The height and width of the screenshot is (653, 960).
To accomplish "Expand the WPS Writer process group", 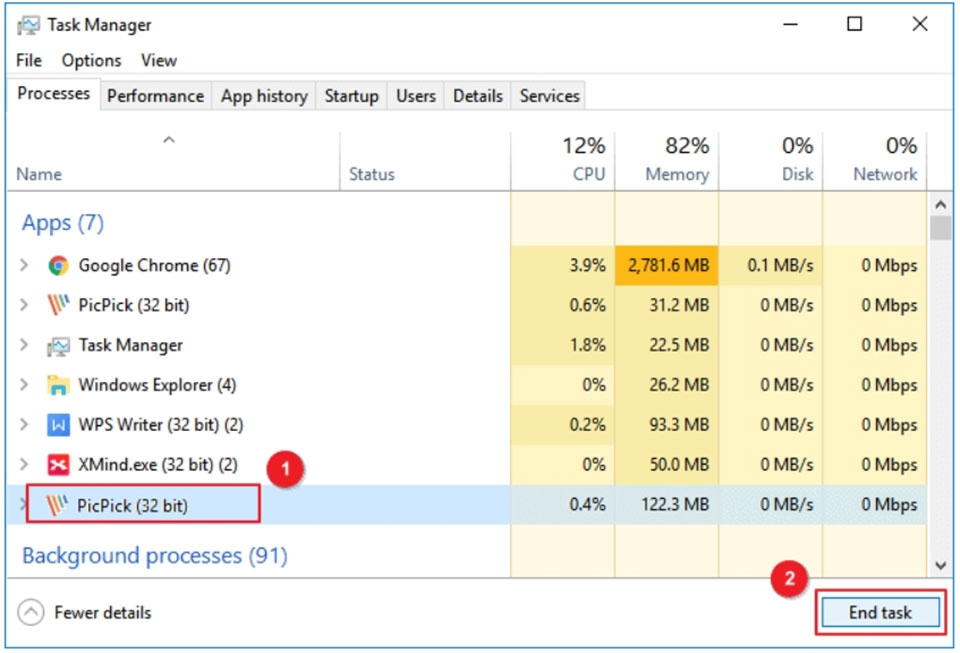I will 24,425.
